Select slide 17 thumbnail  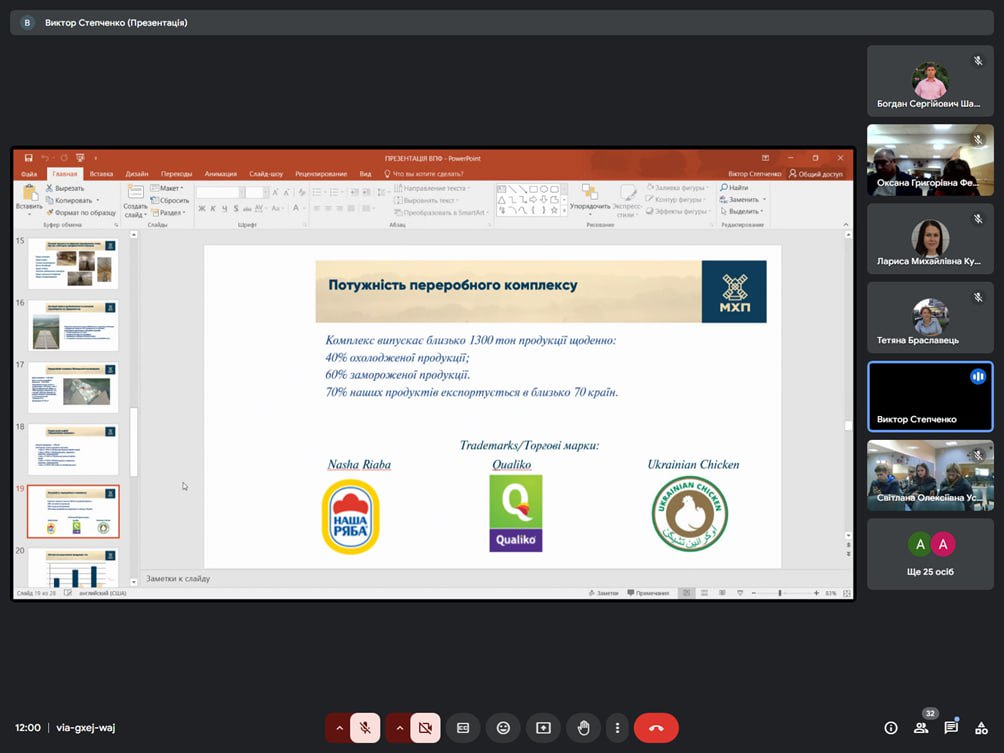tap(73, 387)
